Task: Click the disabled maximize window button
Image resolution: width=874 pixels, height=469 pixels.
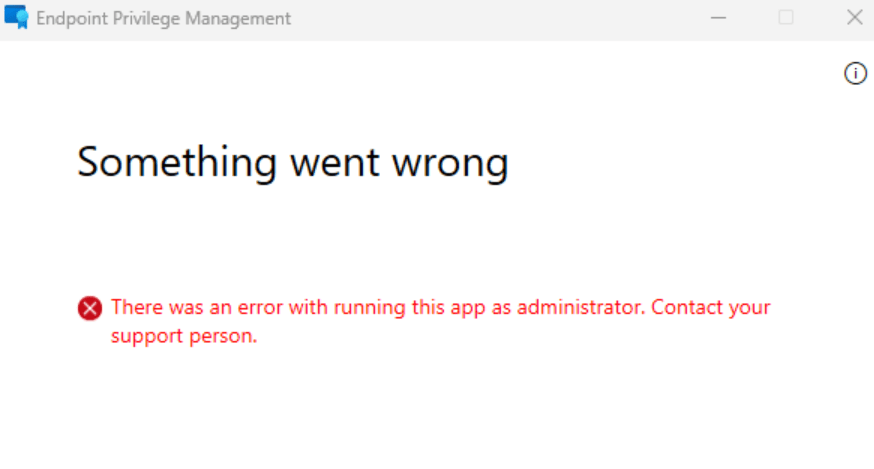Action: 786,18
